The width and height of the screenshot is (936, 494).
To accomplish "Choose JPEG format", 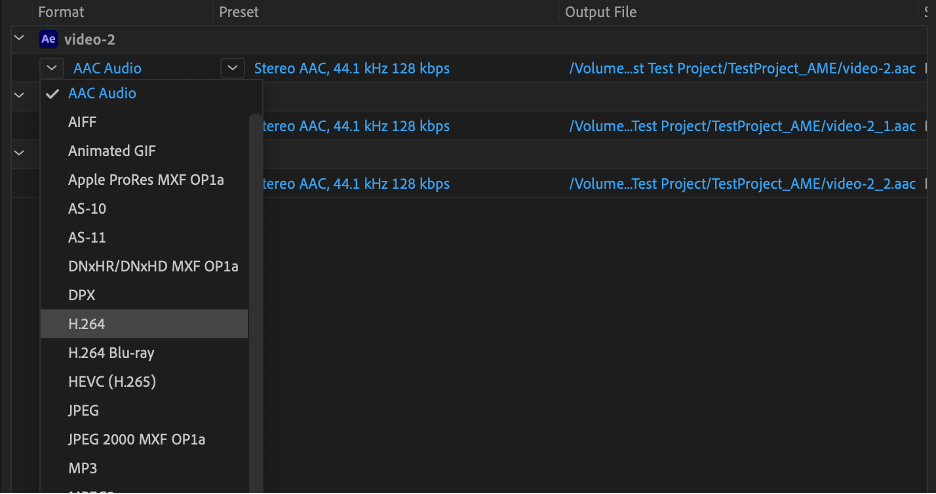I will 144,410.
